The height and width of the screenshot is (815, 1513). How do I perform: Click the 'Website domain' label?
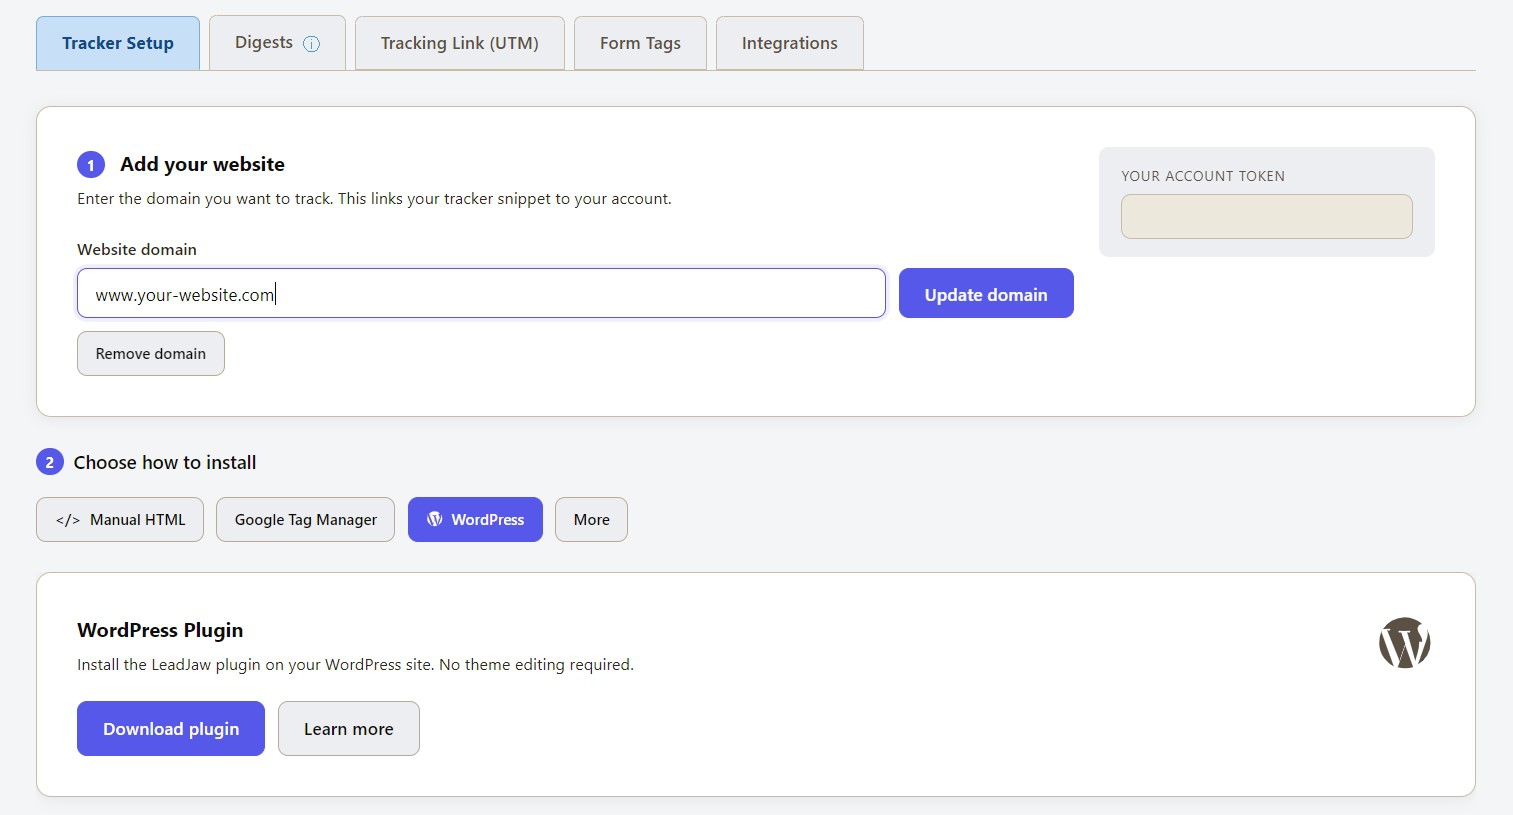pos(137,249)
